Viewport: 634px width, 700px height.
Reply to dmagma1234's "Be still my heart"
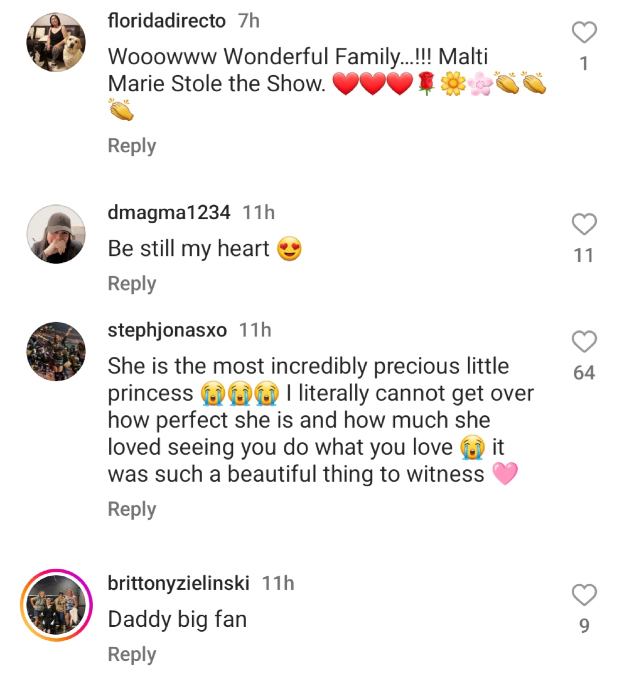pos(132,284)
